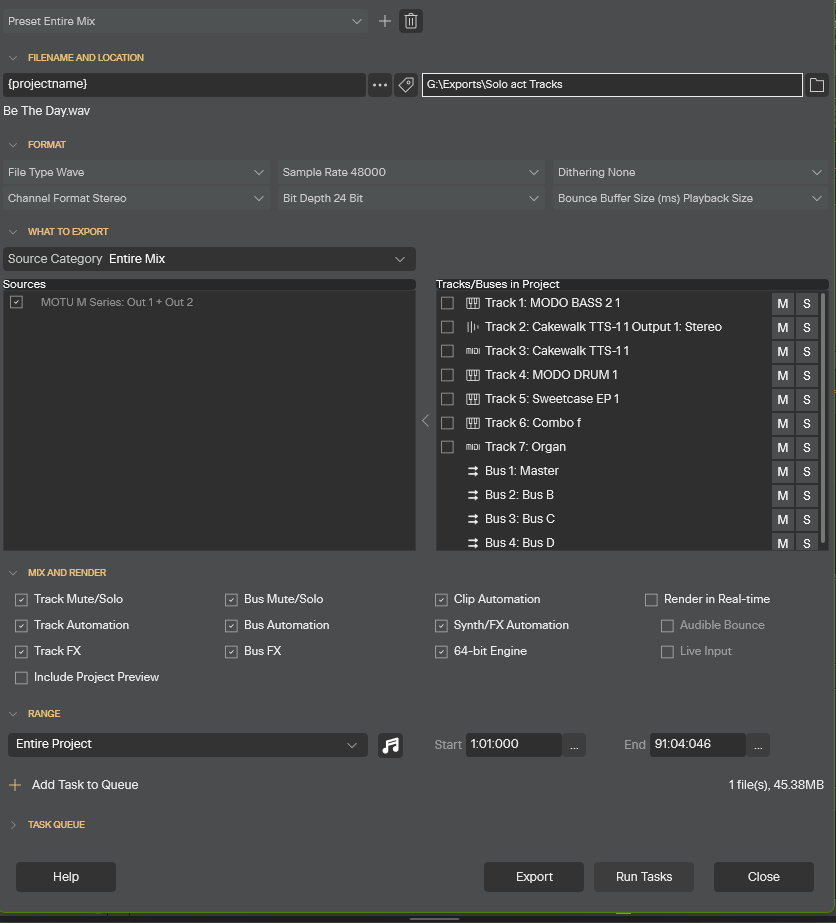This screenshot has width=836, height=923.
Task: Uncheck the Track FX checkbox
Action: point(21,651)
